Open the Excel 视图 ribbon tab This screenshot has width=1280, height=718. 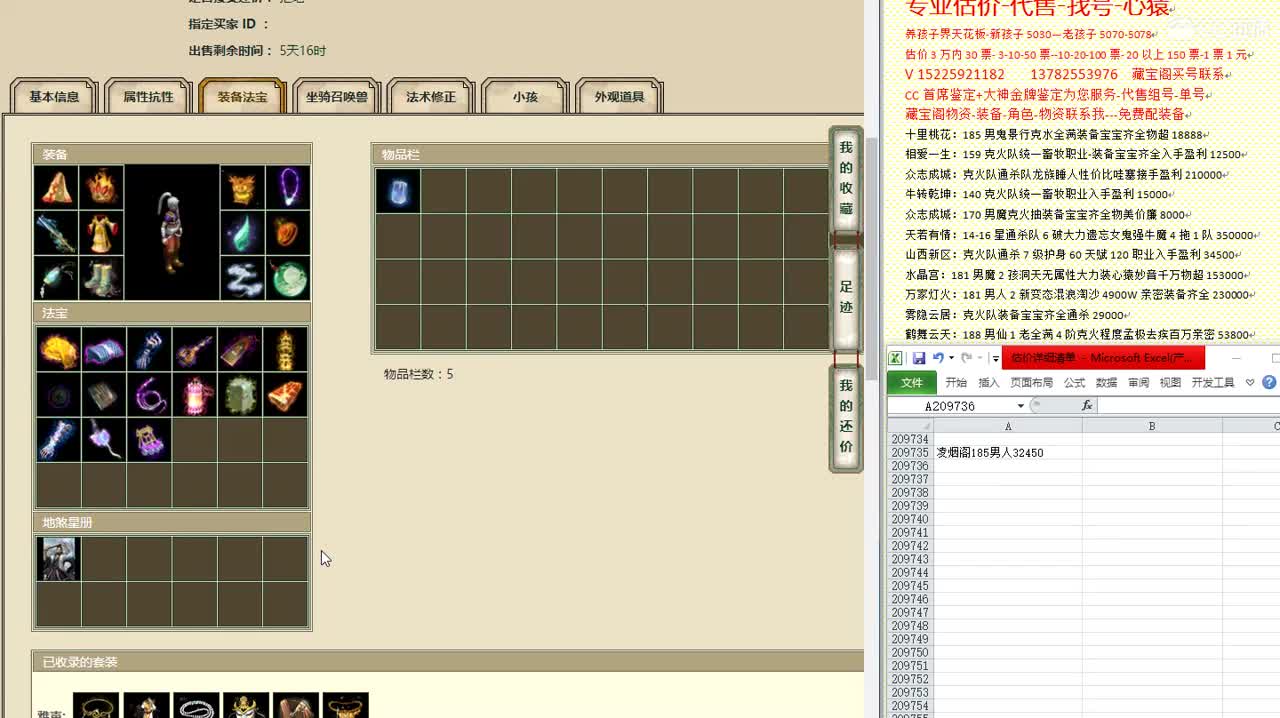point(1171,382)
